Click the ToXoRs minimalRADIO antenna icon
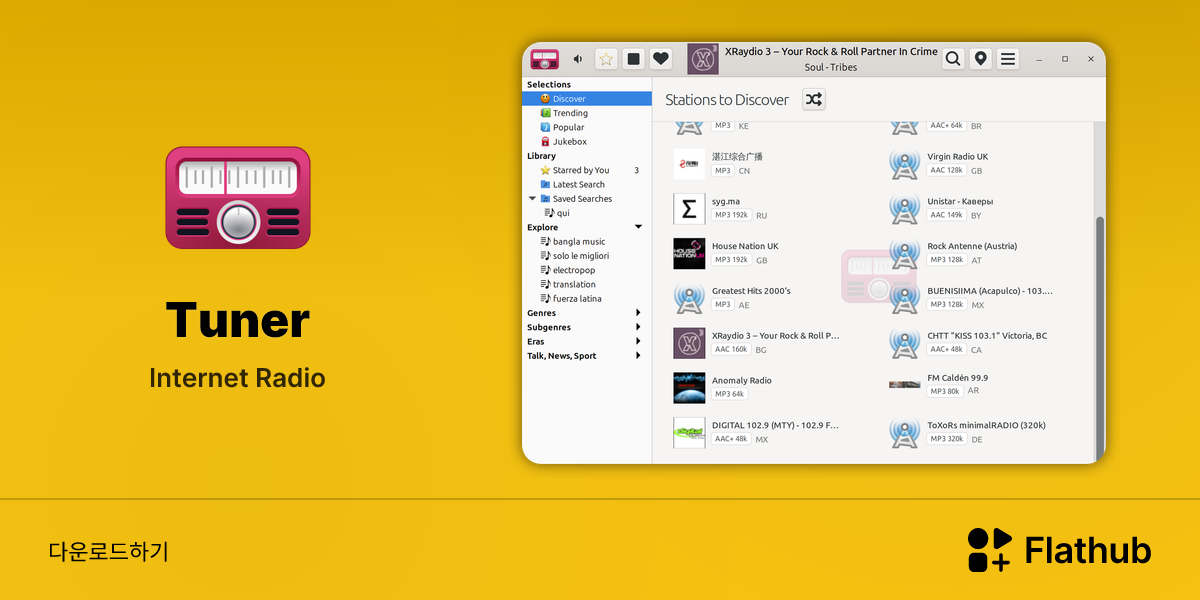 pos(904,433)
